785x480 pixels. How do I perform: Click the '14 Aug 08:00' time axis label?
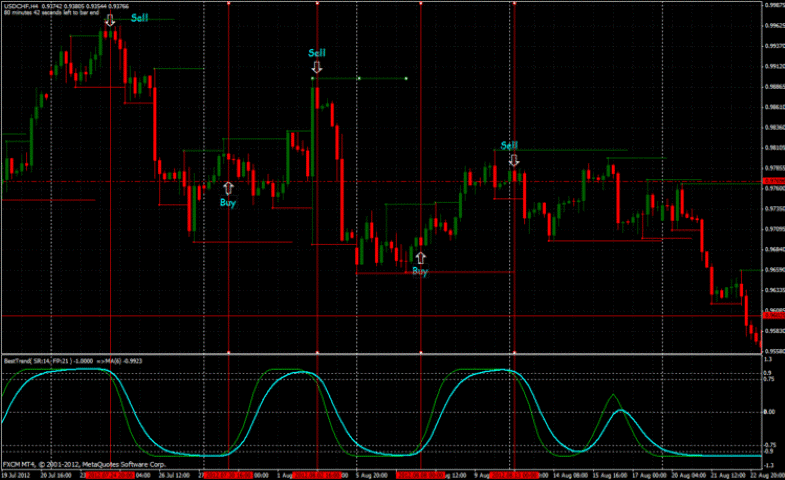[570, 475]
